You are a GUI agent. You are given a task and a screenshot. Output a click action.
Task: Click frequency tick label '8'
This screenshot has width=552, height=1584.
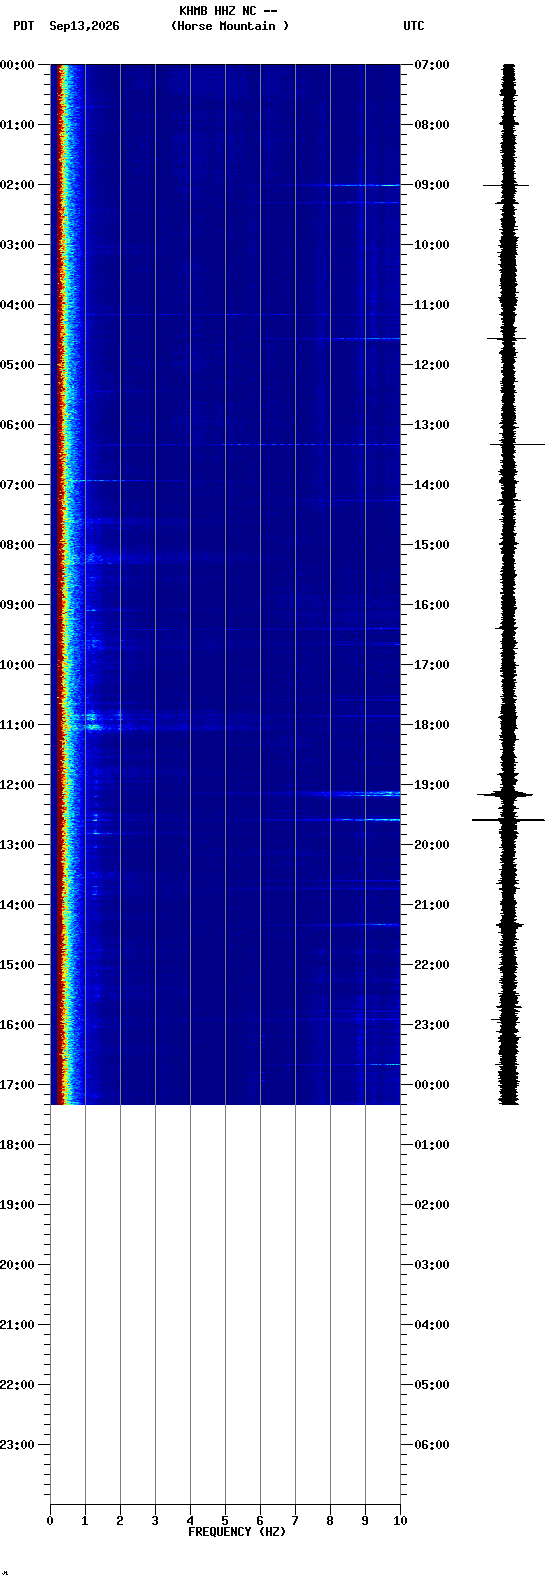point(330,1521)
